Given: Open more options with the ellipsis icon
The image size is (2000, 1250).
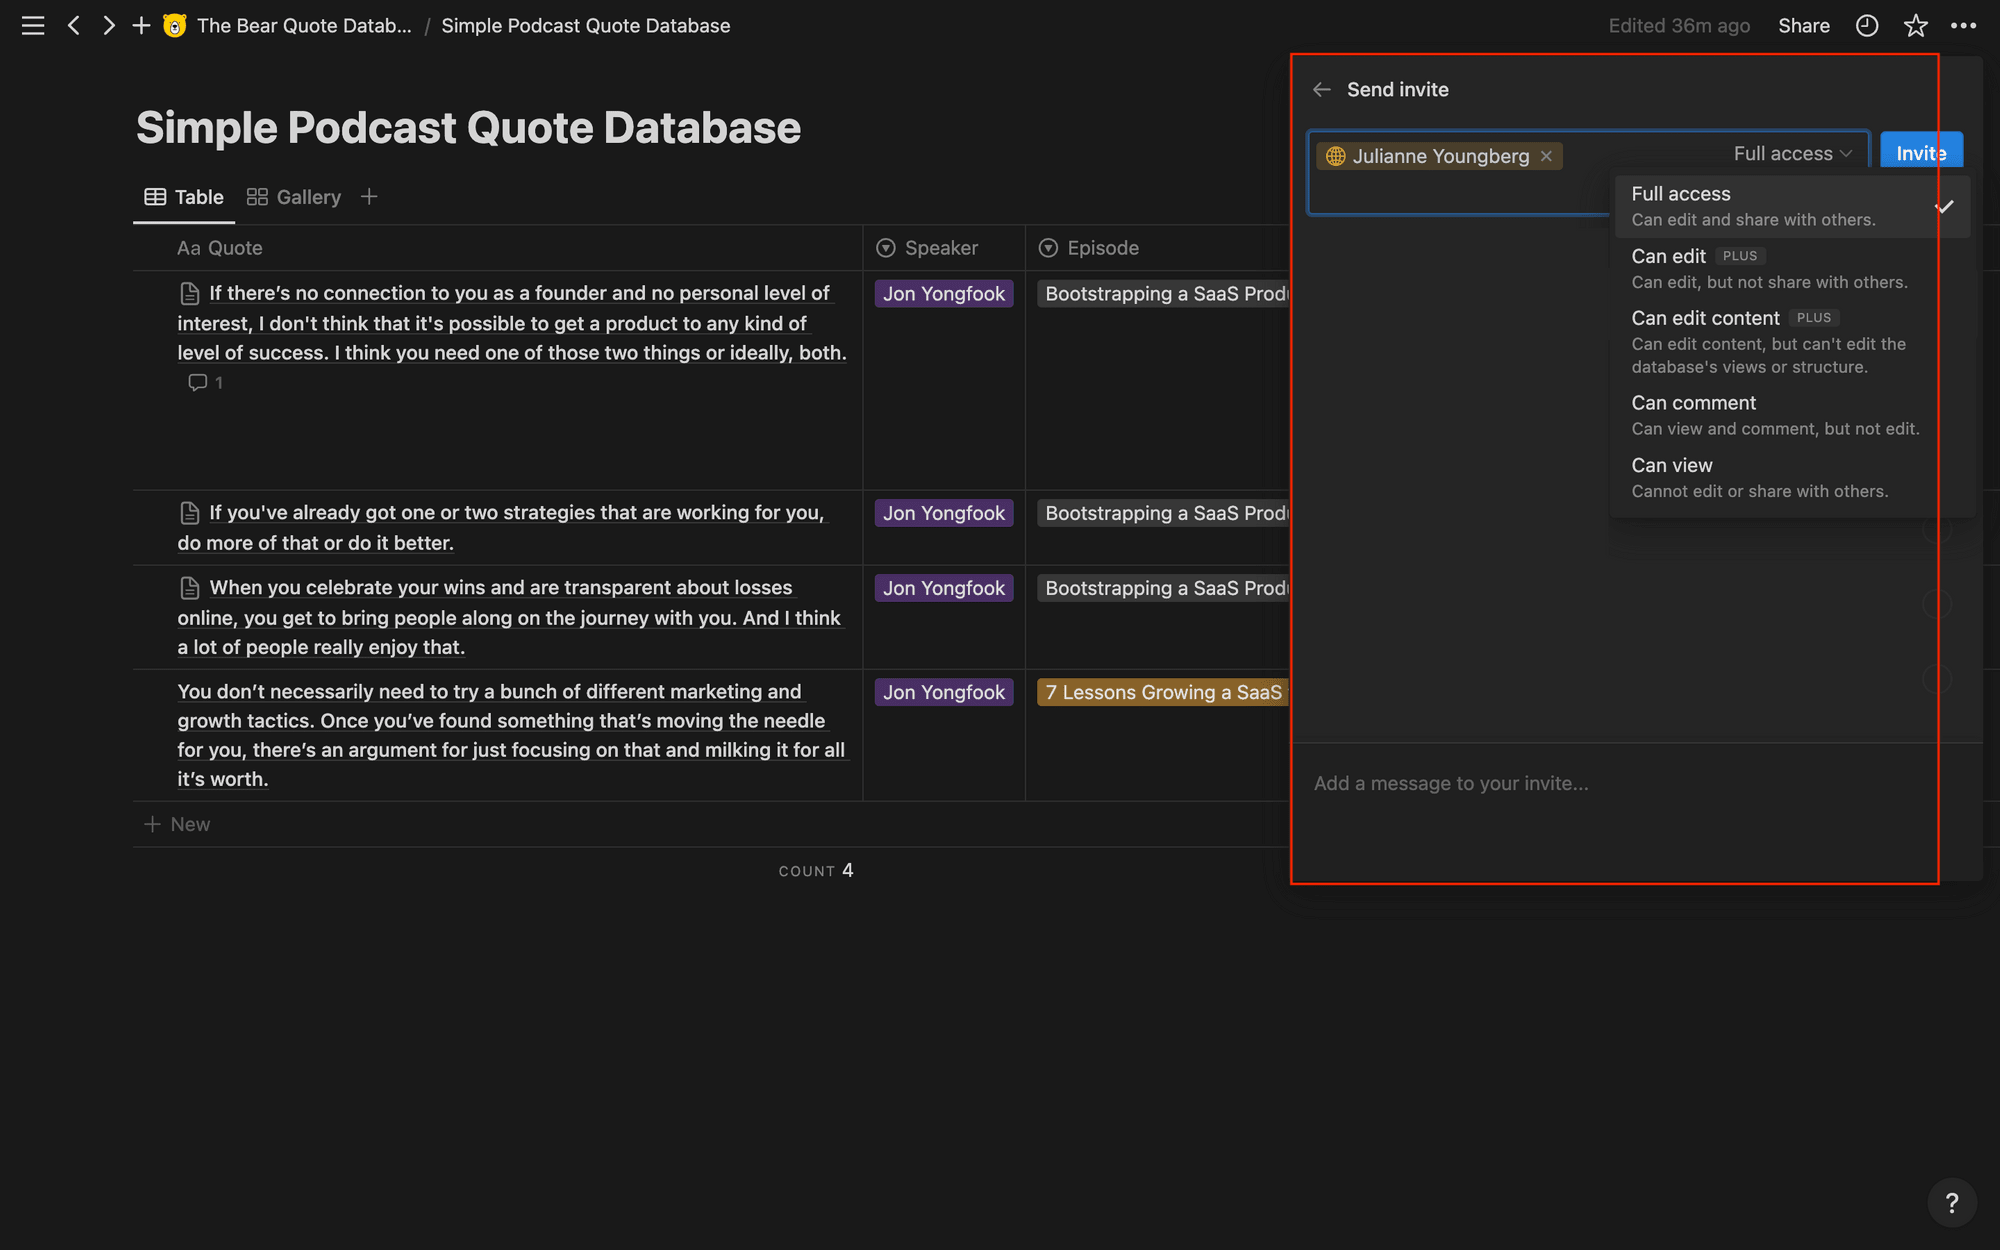Looking at the screenshot, I should tap(1964, 25).
